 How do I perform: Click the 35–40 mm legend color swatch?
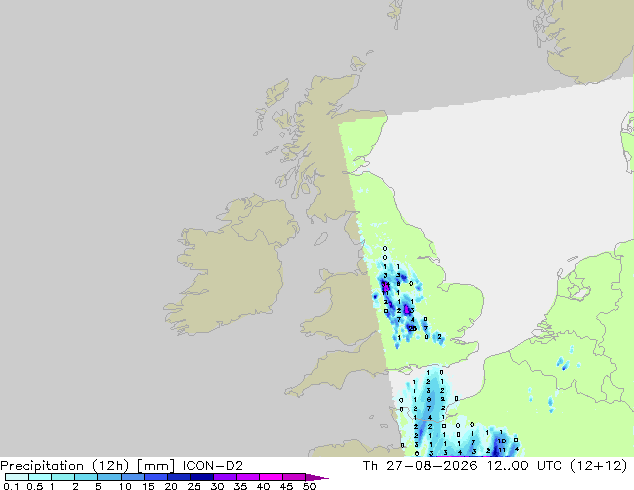pos(247,477)
